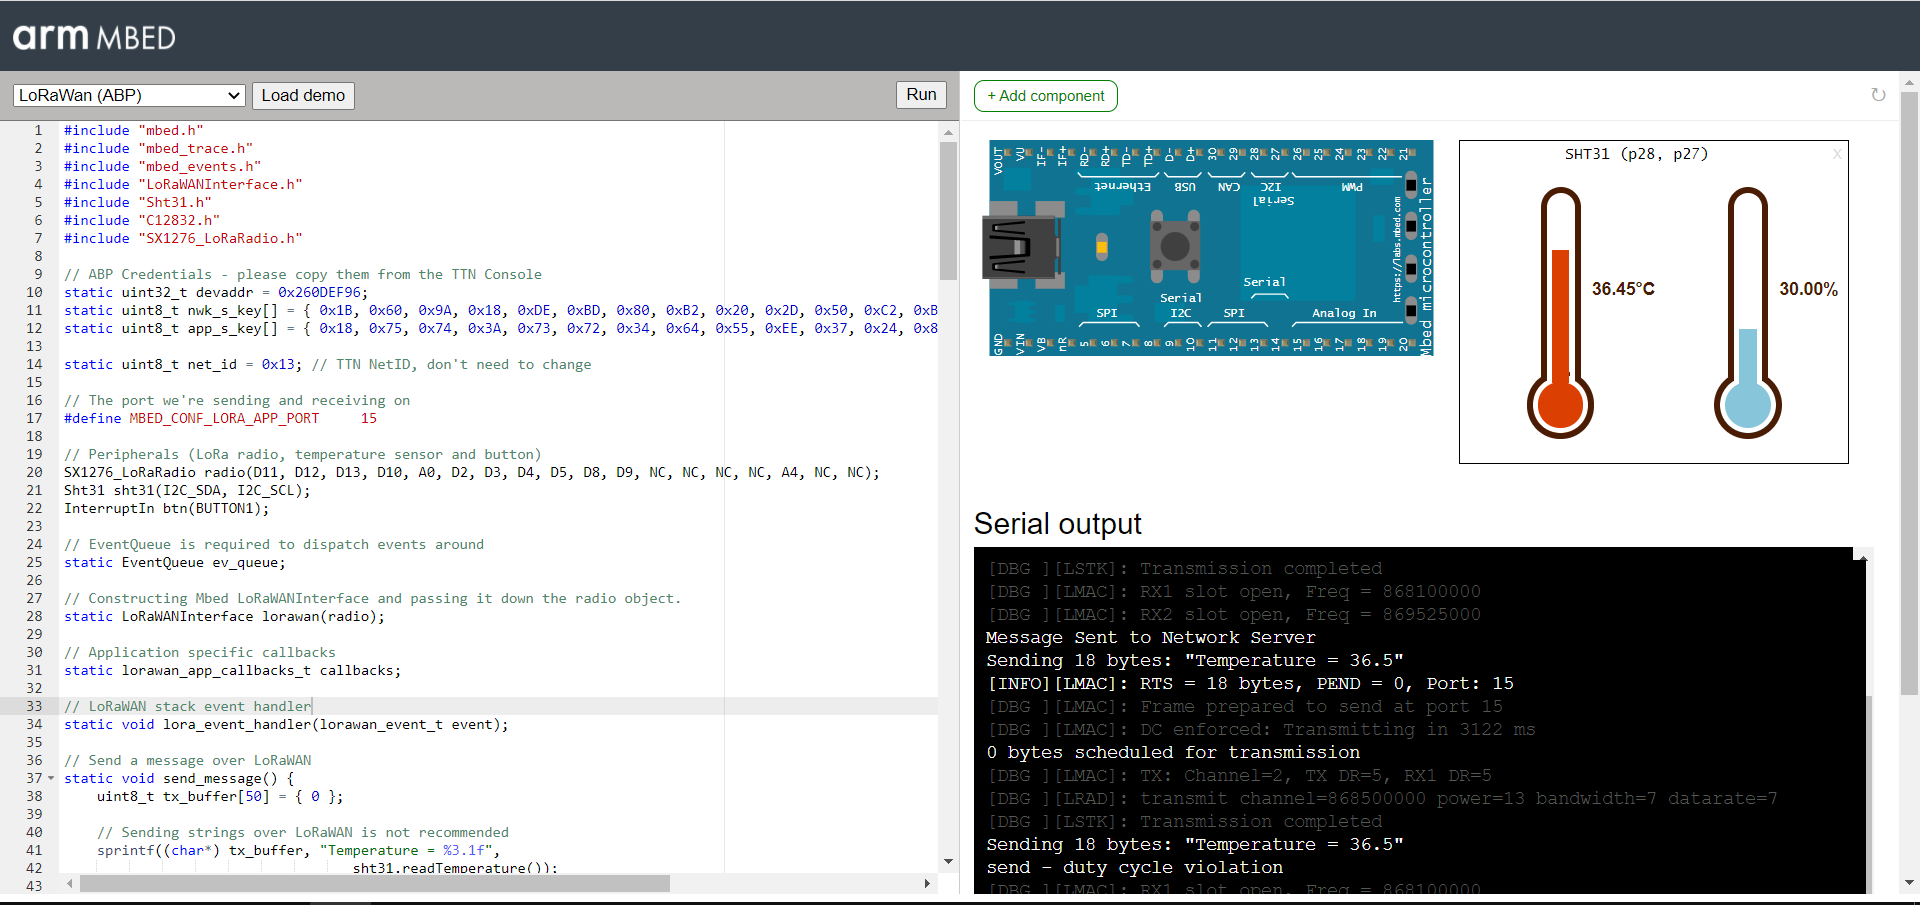Click the page scrollbar up arrow at far right

1909,81
